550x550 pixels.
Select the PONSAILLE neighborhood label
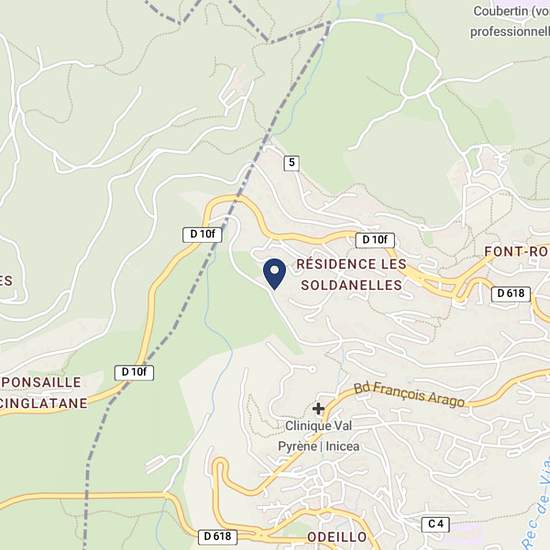pos(41,382)
